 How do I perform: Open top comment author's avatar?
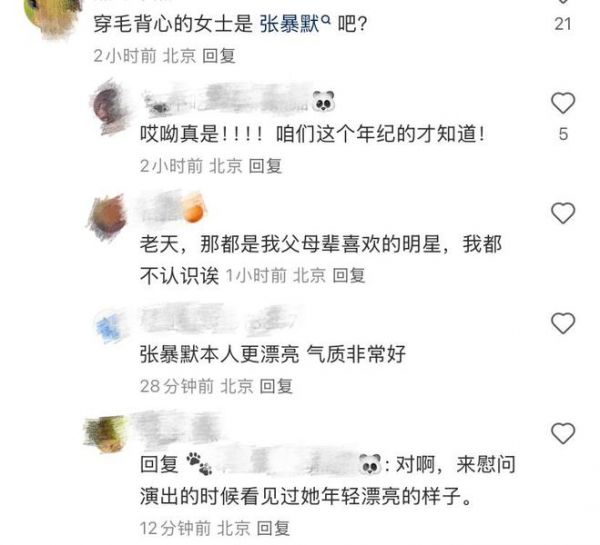click(x=52, y=15)
